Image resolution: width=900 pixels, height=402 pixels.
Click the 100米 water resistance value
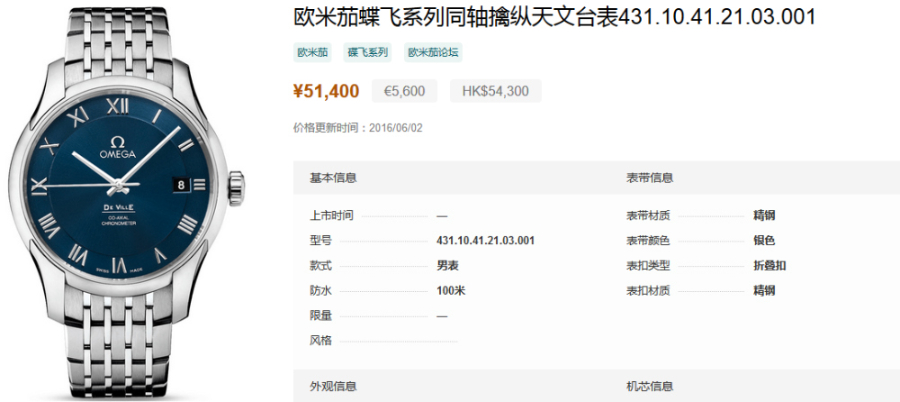[451, 291]
